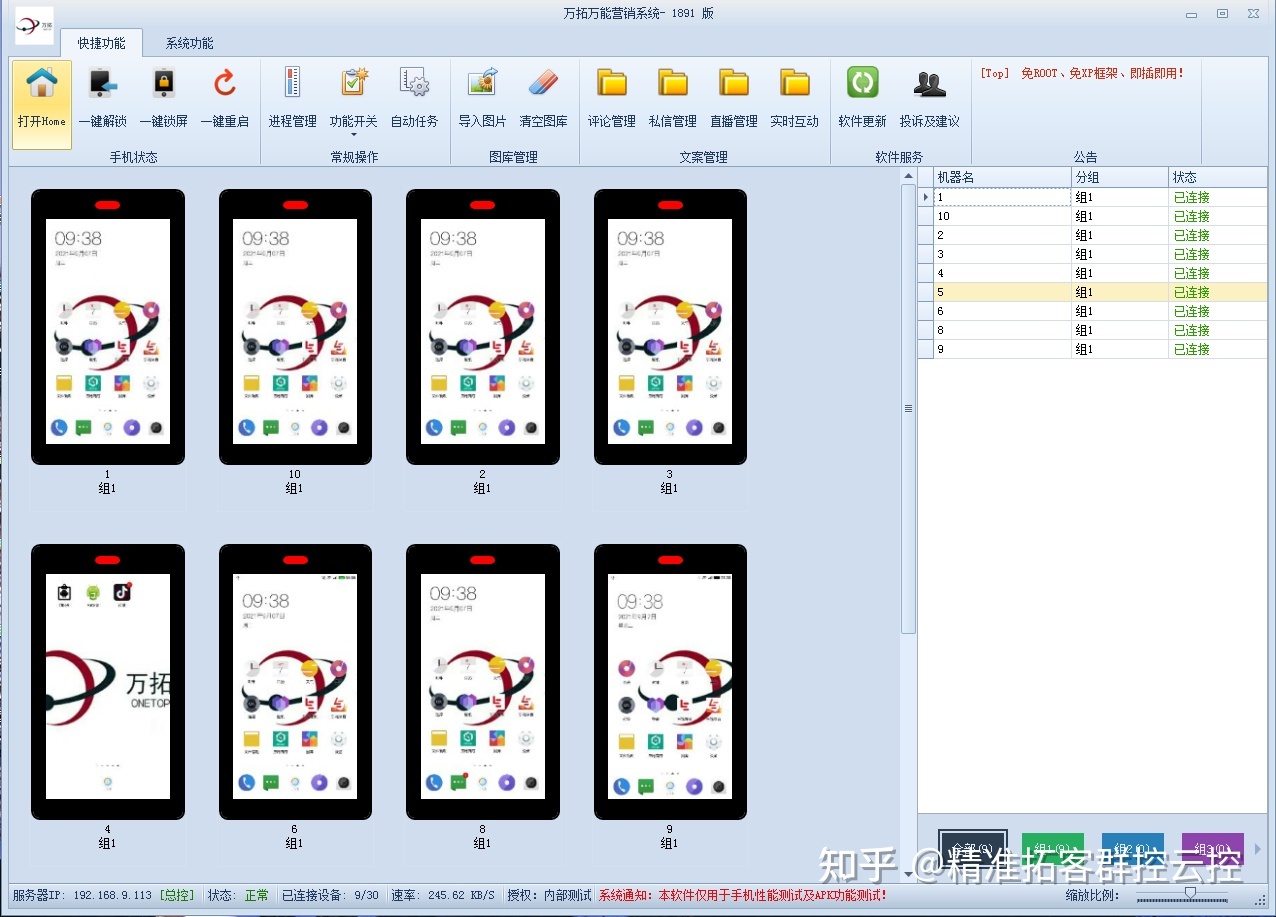The height and width of the screenshot is (917, 1276).
Task: Filter devices by green 组1 button
Action: (1052, 849)
